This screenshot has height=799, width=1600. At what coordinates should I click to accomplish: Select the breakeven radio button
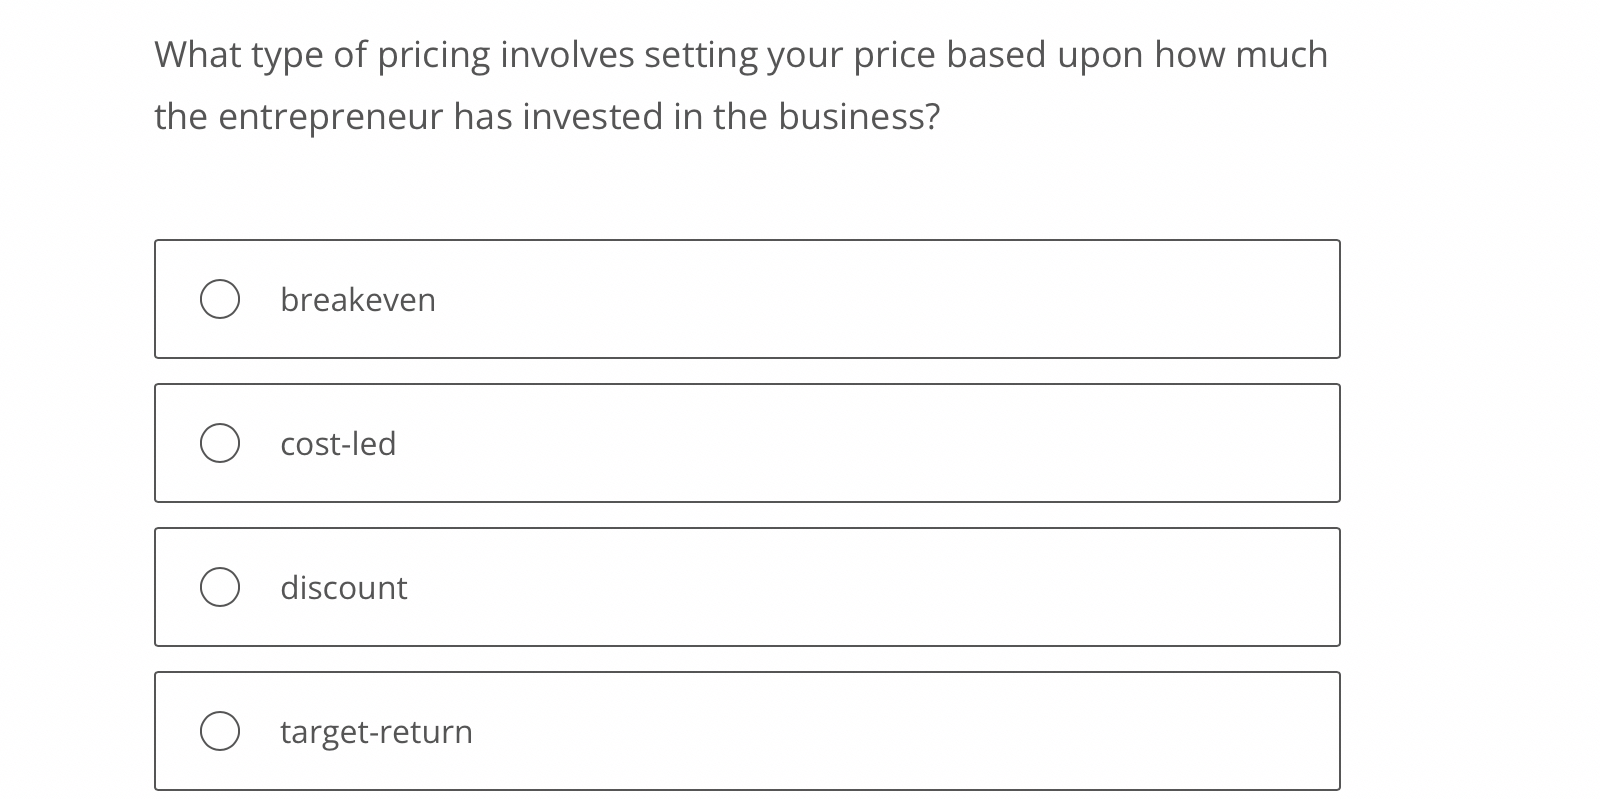click(x=220, y=299)
